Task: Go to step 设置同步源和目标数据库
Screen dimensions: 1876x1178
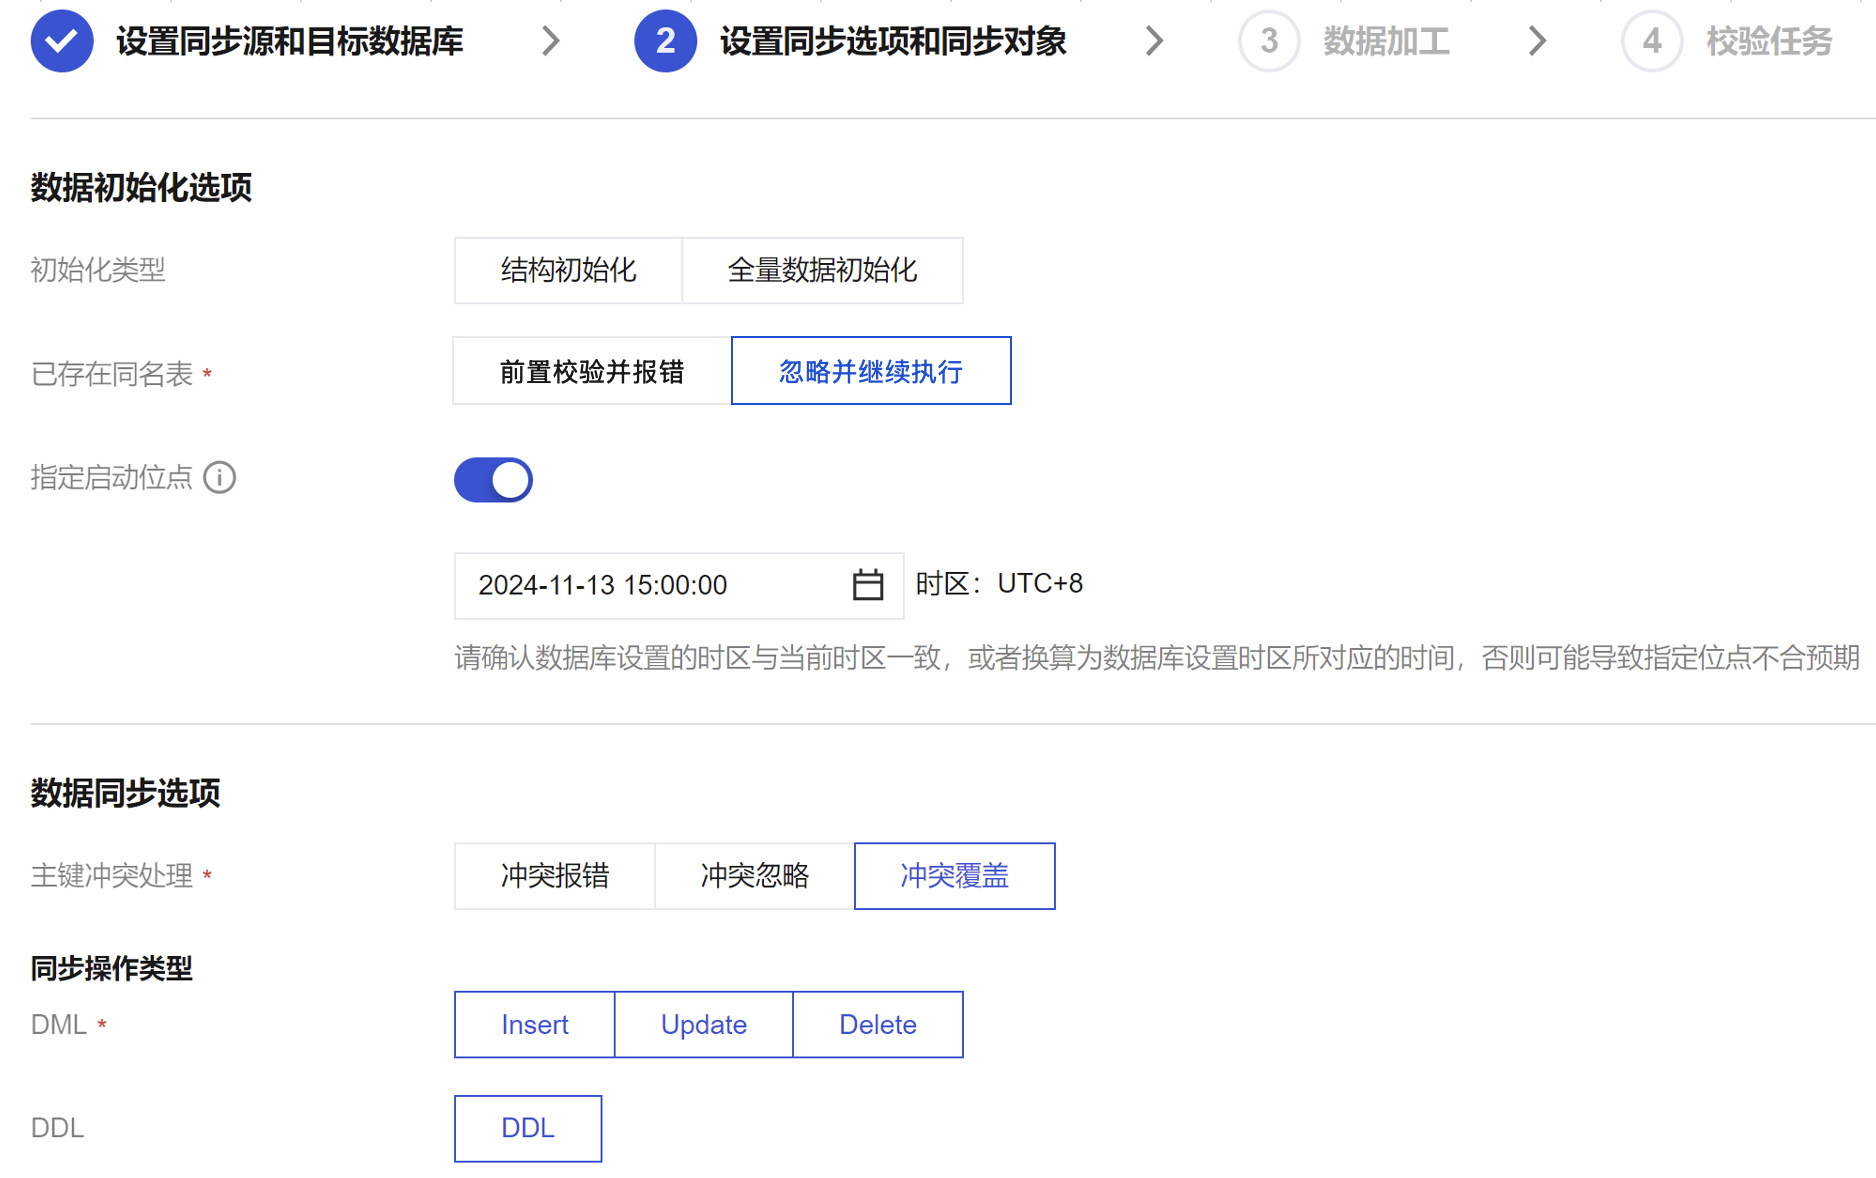Action: pos(290,42)
